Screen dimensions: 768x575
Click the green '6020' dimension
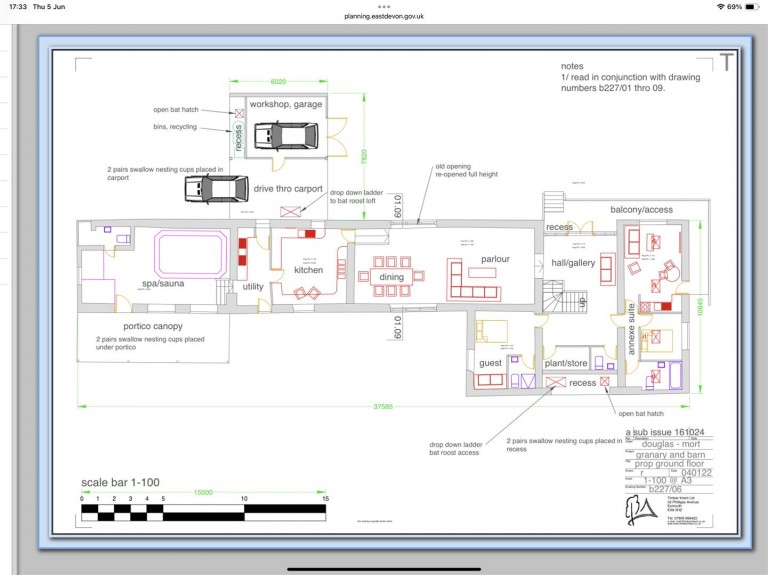click(x=278, y=81)
